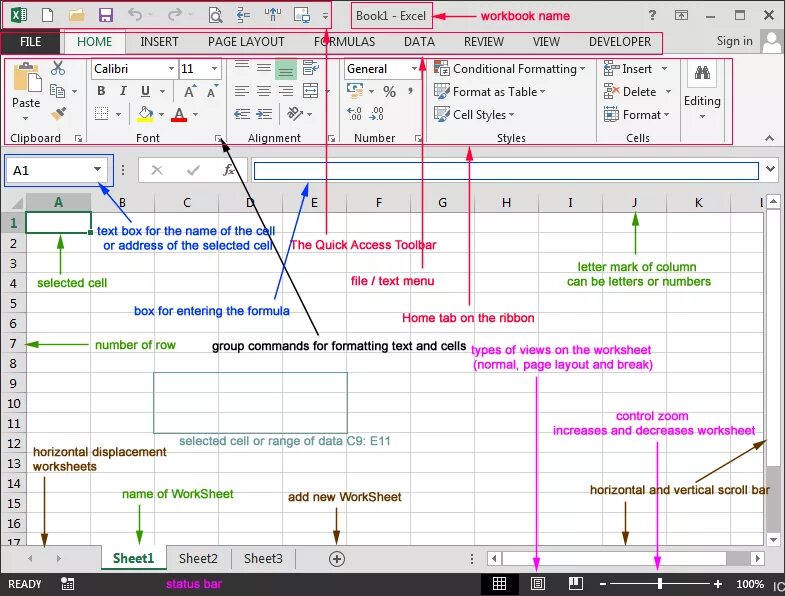785x596 pixels.
Task: Apply Percent Style with the % icon
Action: pos(389,91)
